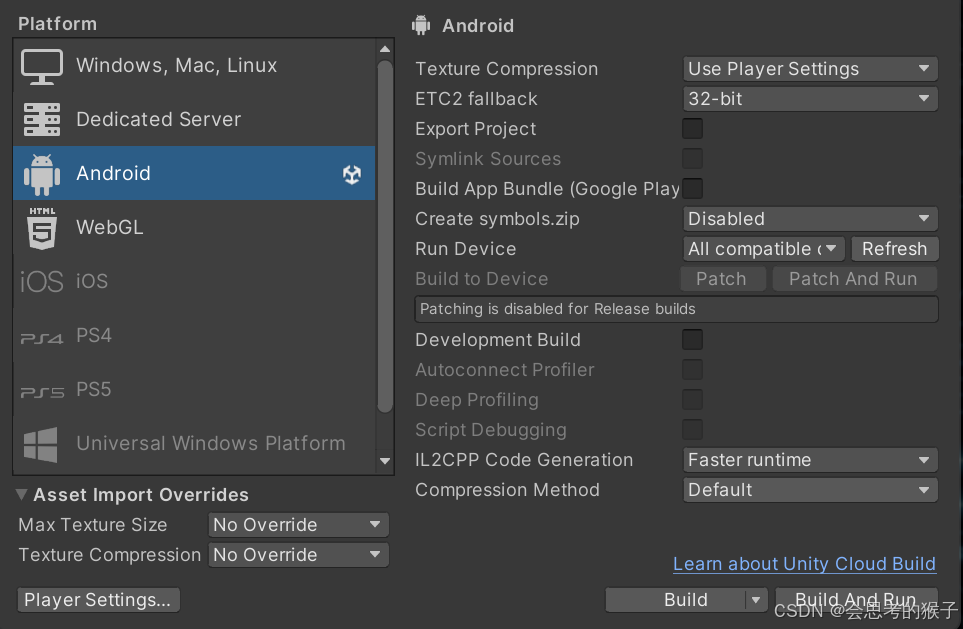Open IL2CPP Code Generation dropdown
The width and height of the screenshot is (963, 629).
[x=810, y=459]
